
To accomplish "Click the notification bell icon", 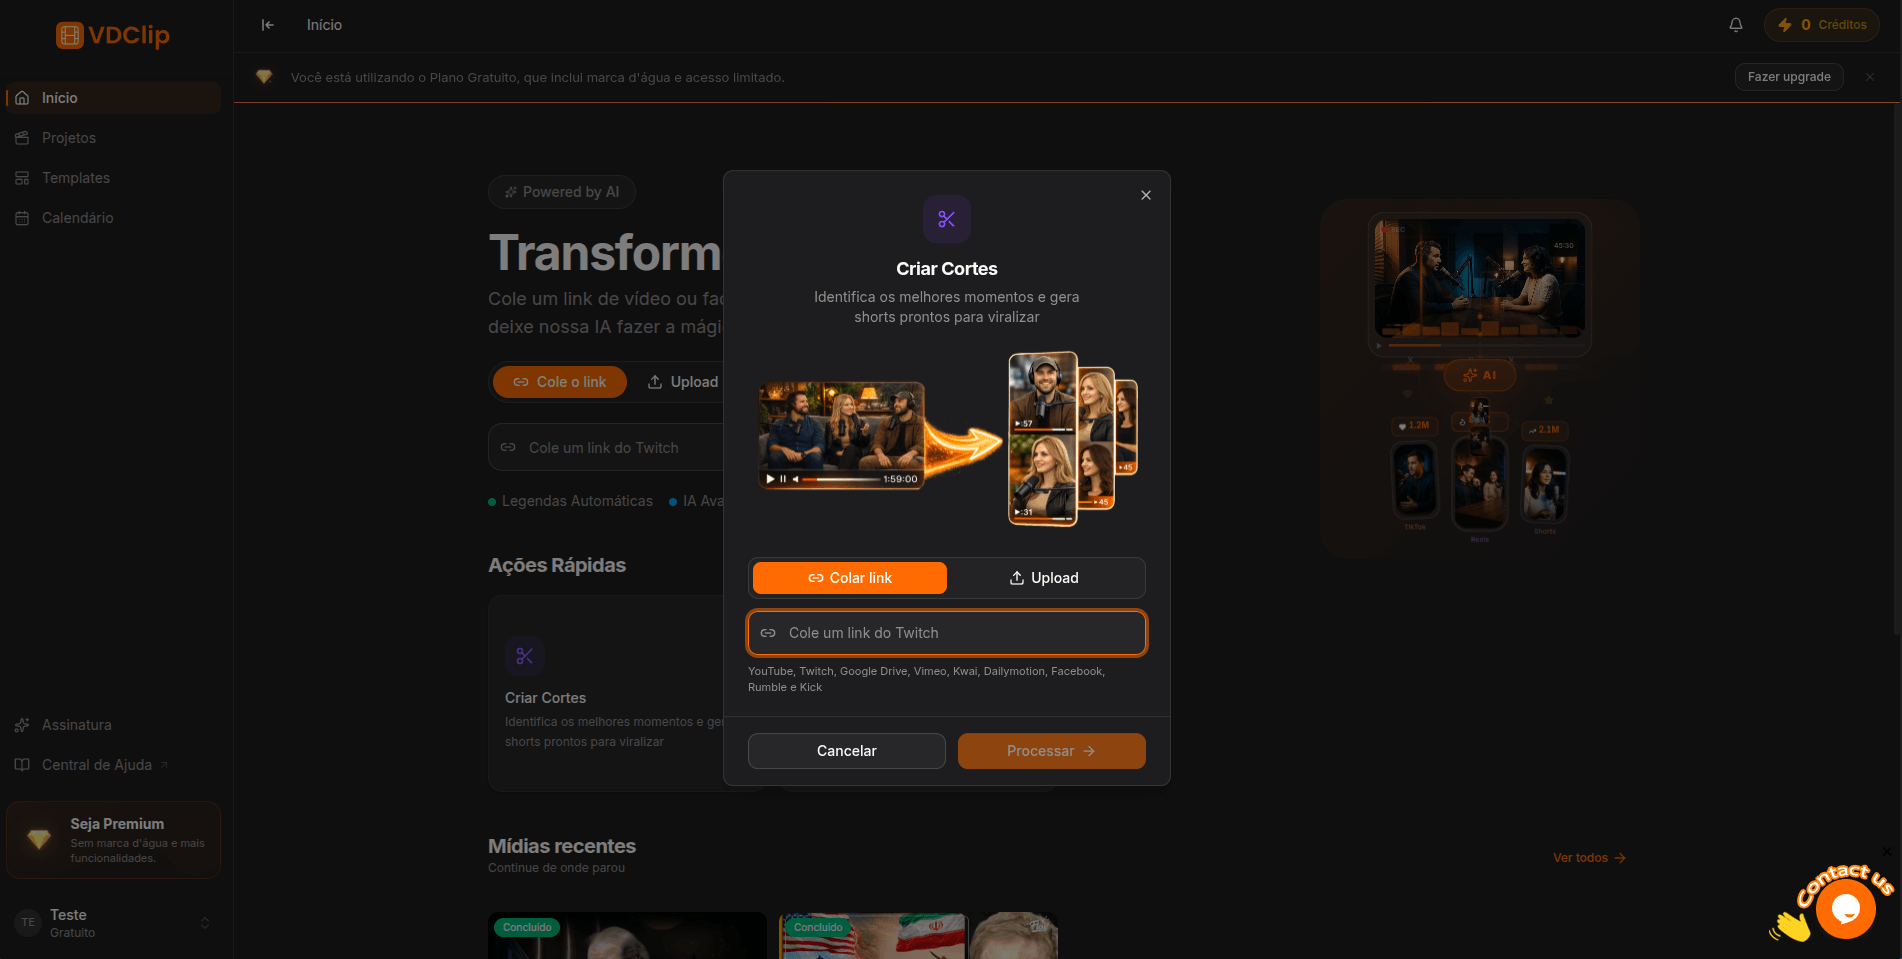I will (1736, 25).
